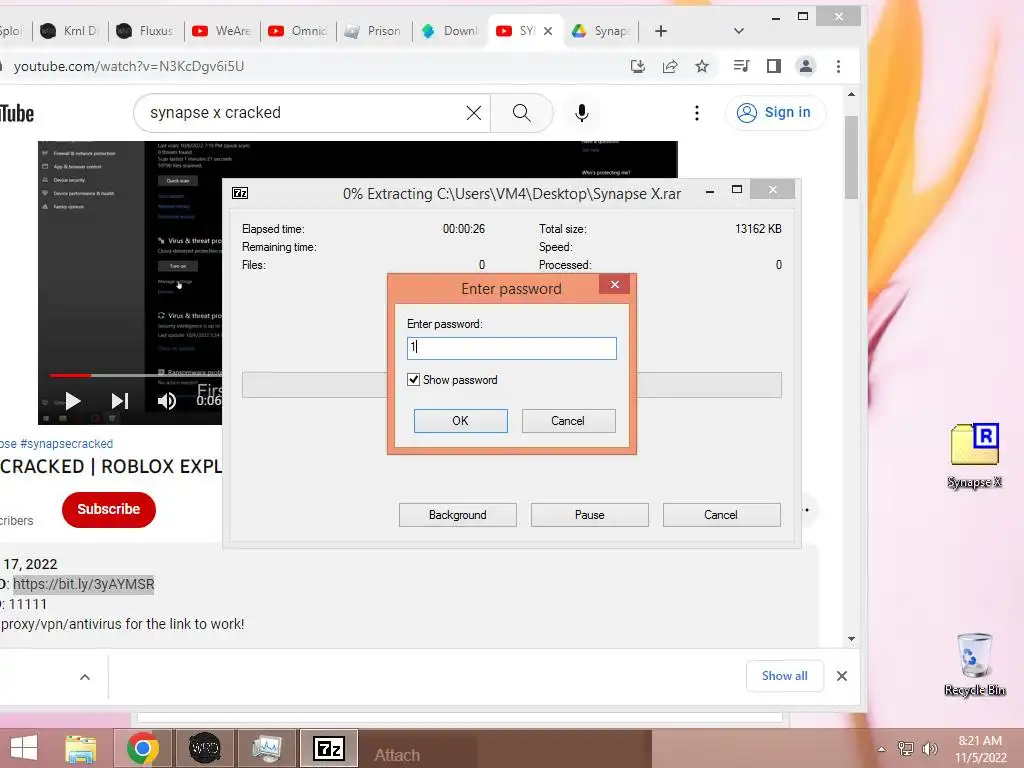Clear the YouTube search box text
This screenshot has height=768, width=1024.
pyautogui.click(x=474, y=113)
